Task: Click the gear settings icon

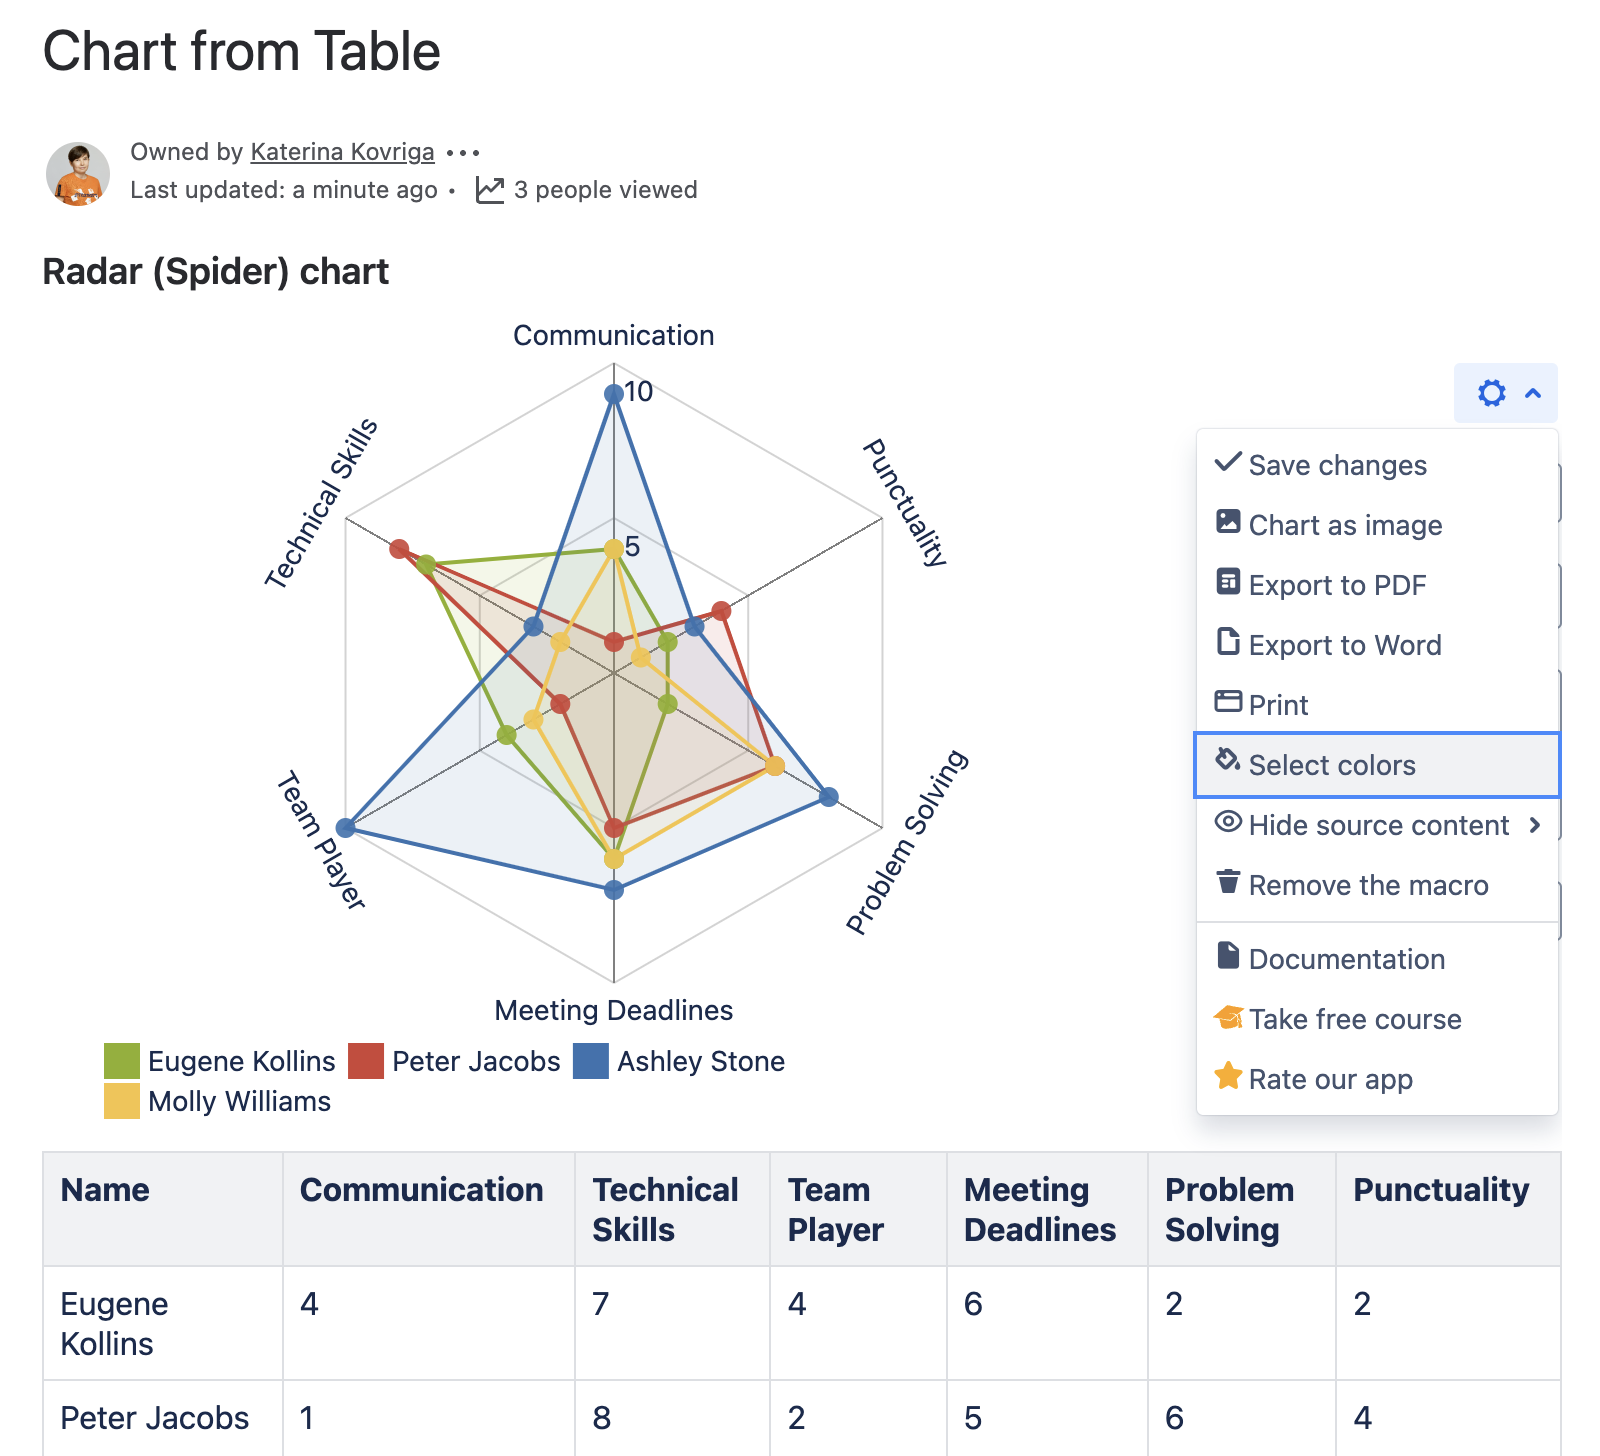Action: coord(1491,393)
